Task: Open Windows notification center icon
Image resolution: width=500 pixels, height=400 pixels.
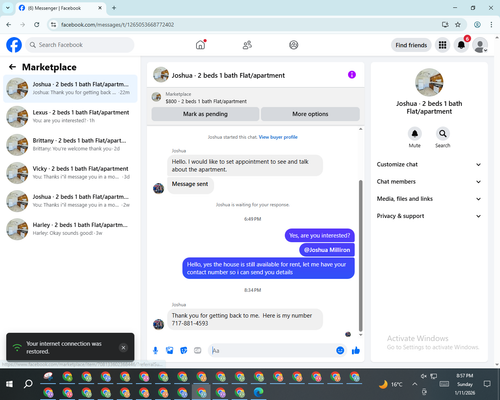Action: click(x=487, y=384)
